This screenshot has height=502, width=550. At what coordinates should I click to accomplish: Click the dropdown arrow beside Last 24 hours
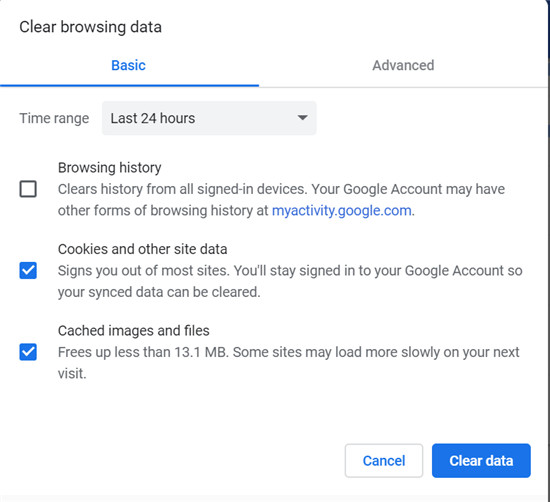coord(302,118)
